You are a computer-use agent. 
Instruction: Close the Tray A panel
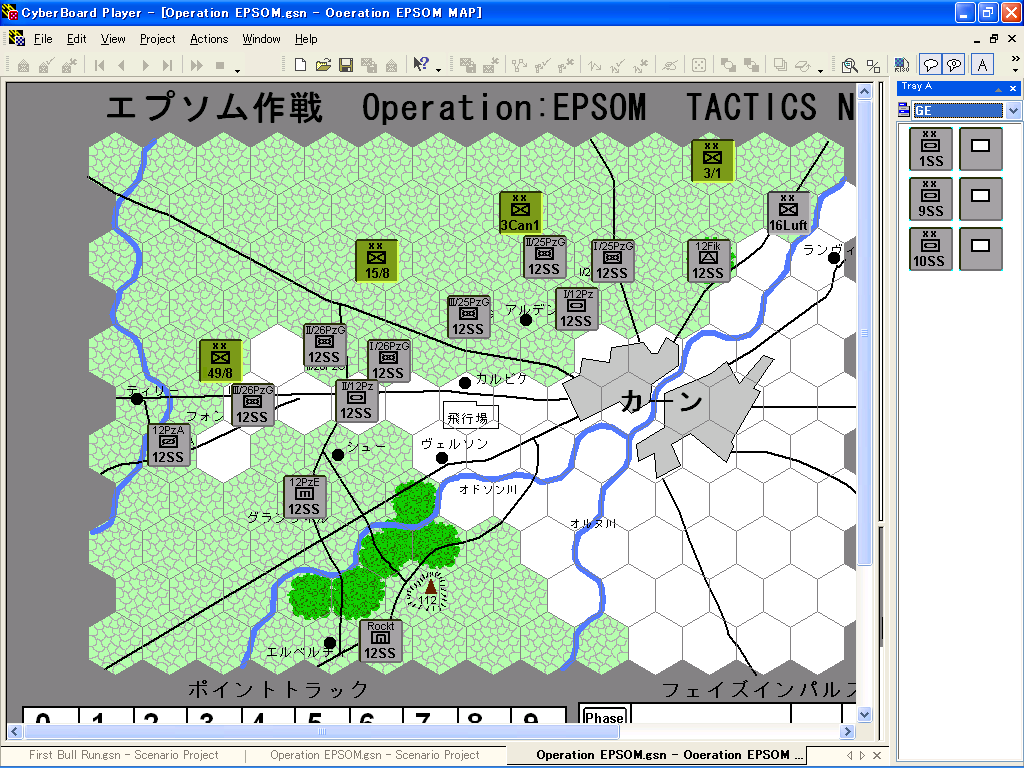(1013, 89)
